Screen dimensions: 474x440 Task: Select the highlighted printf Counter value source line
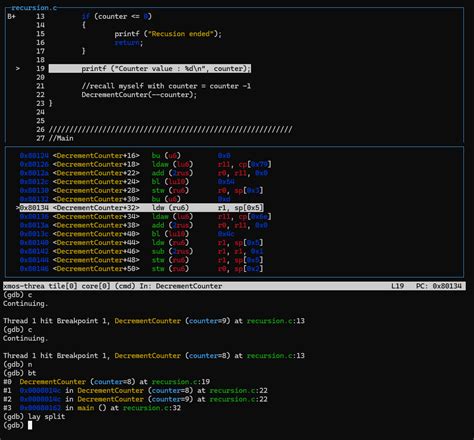tap(150, 68)
